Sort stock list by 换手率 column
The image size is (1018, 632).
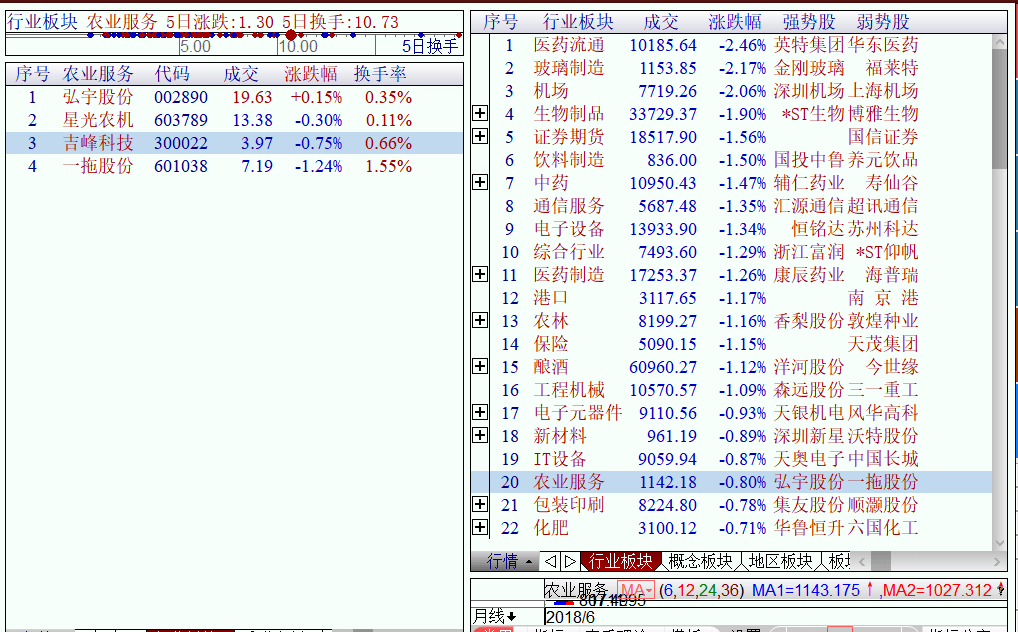coord(380,74)
